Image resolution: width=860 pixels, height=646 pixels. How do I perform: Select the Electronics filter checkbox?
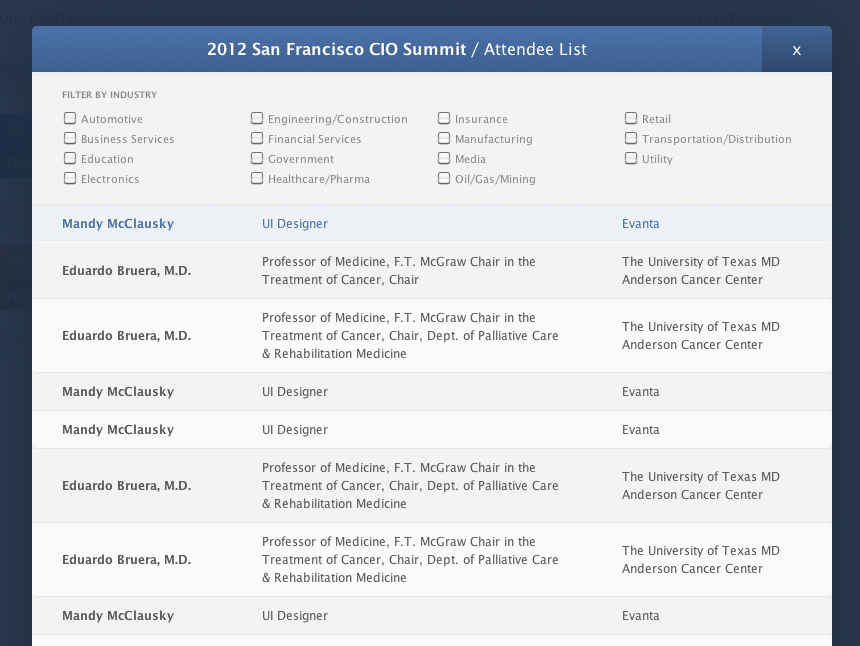tap(70, 178)
